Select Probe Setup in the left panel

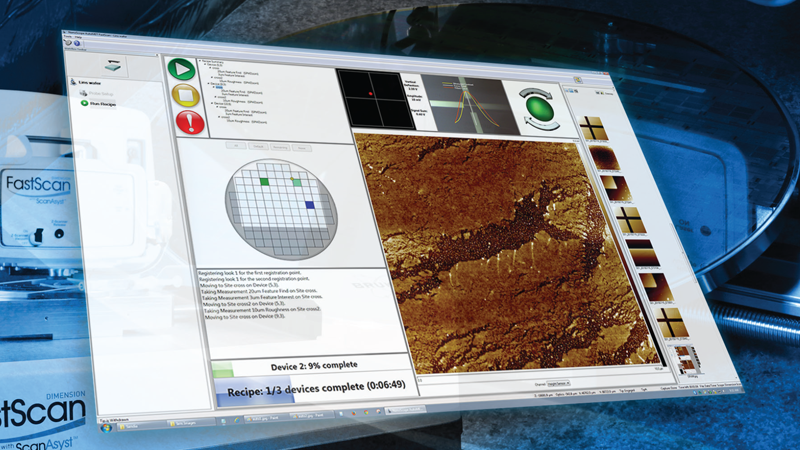100,92
